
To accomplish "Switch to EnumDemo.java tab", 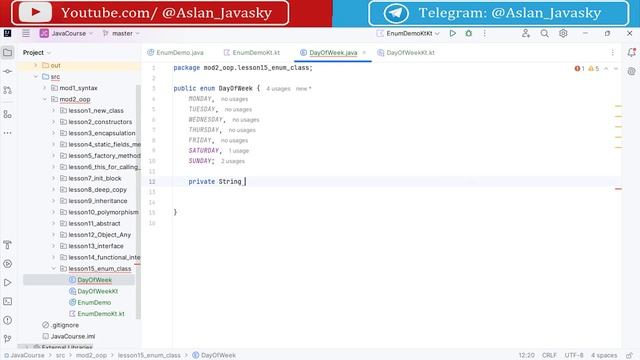I will [x=176, y=53].
